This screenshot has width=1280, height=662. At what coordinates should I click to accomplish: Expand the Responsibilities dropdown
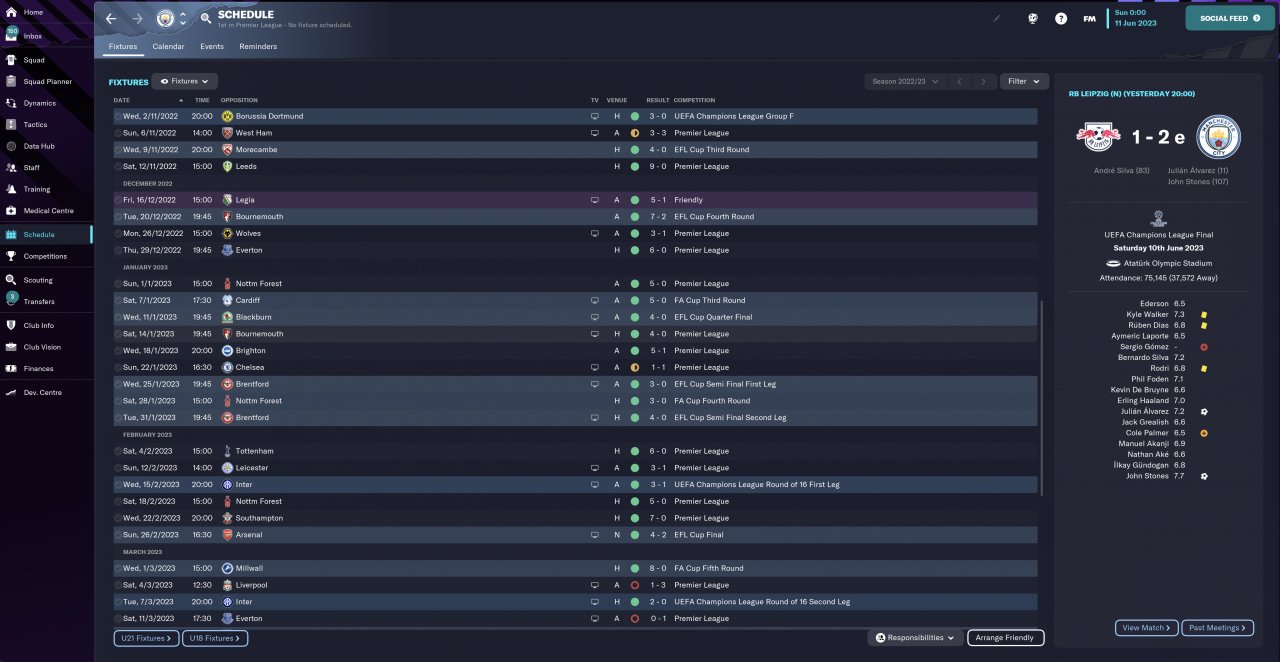pyautogui.click(x=915, y=638)
